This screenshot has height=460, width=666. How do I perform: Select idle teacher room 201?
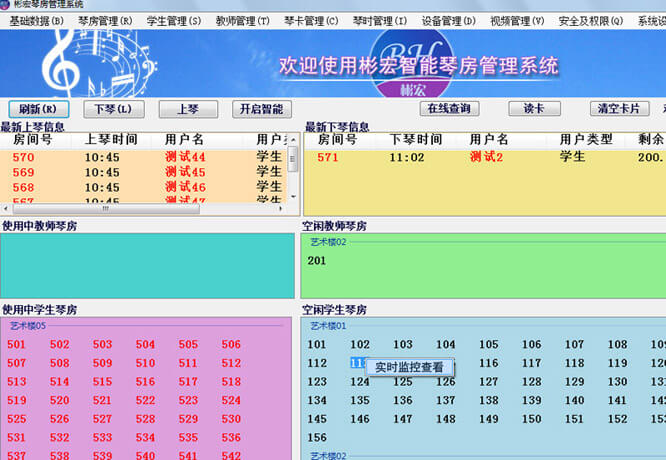(x=317, y=261)
